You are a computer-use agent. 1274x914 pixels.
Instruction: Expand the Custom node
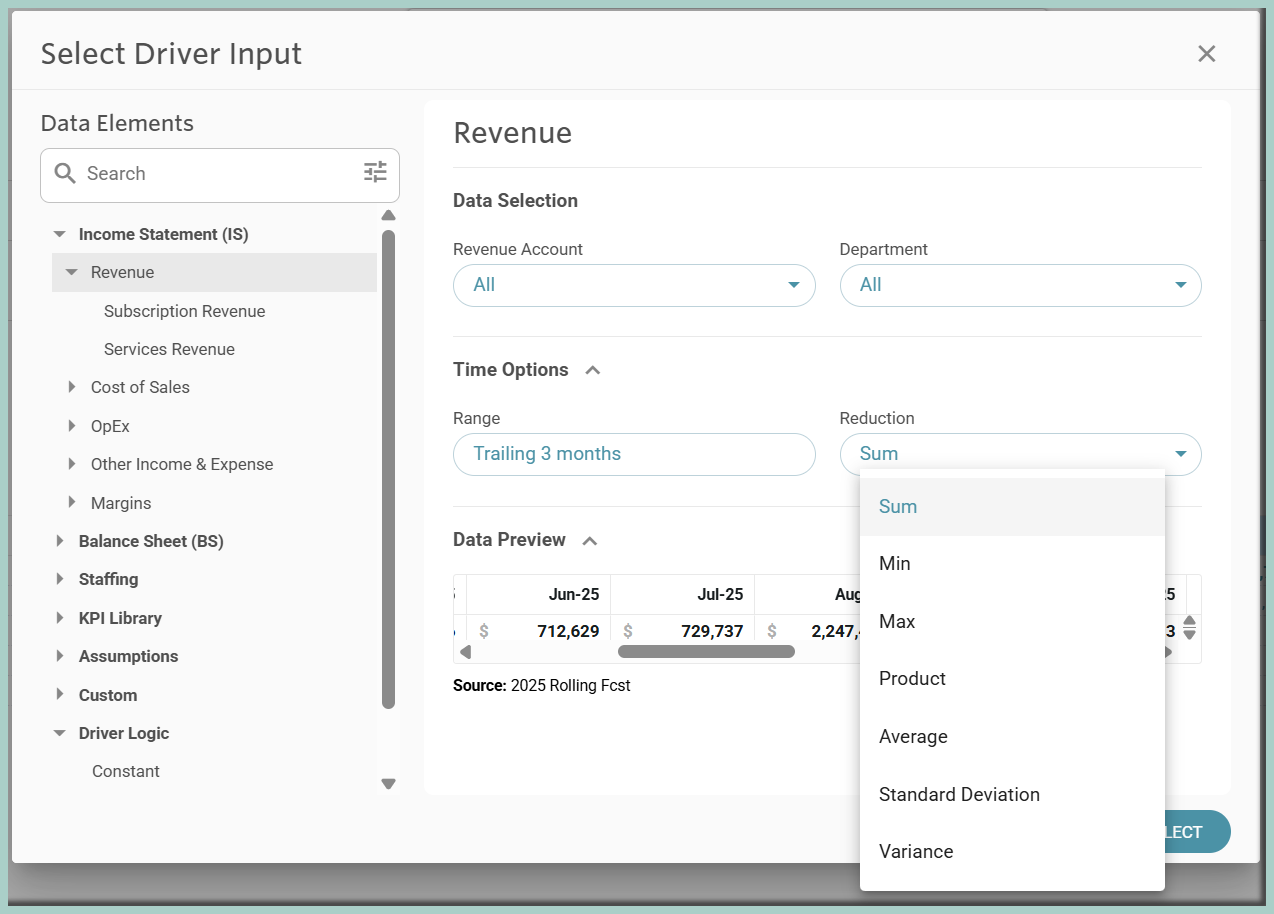click(x=60, y=695)
